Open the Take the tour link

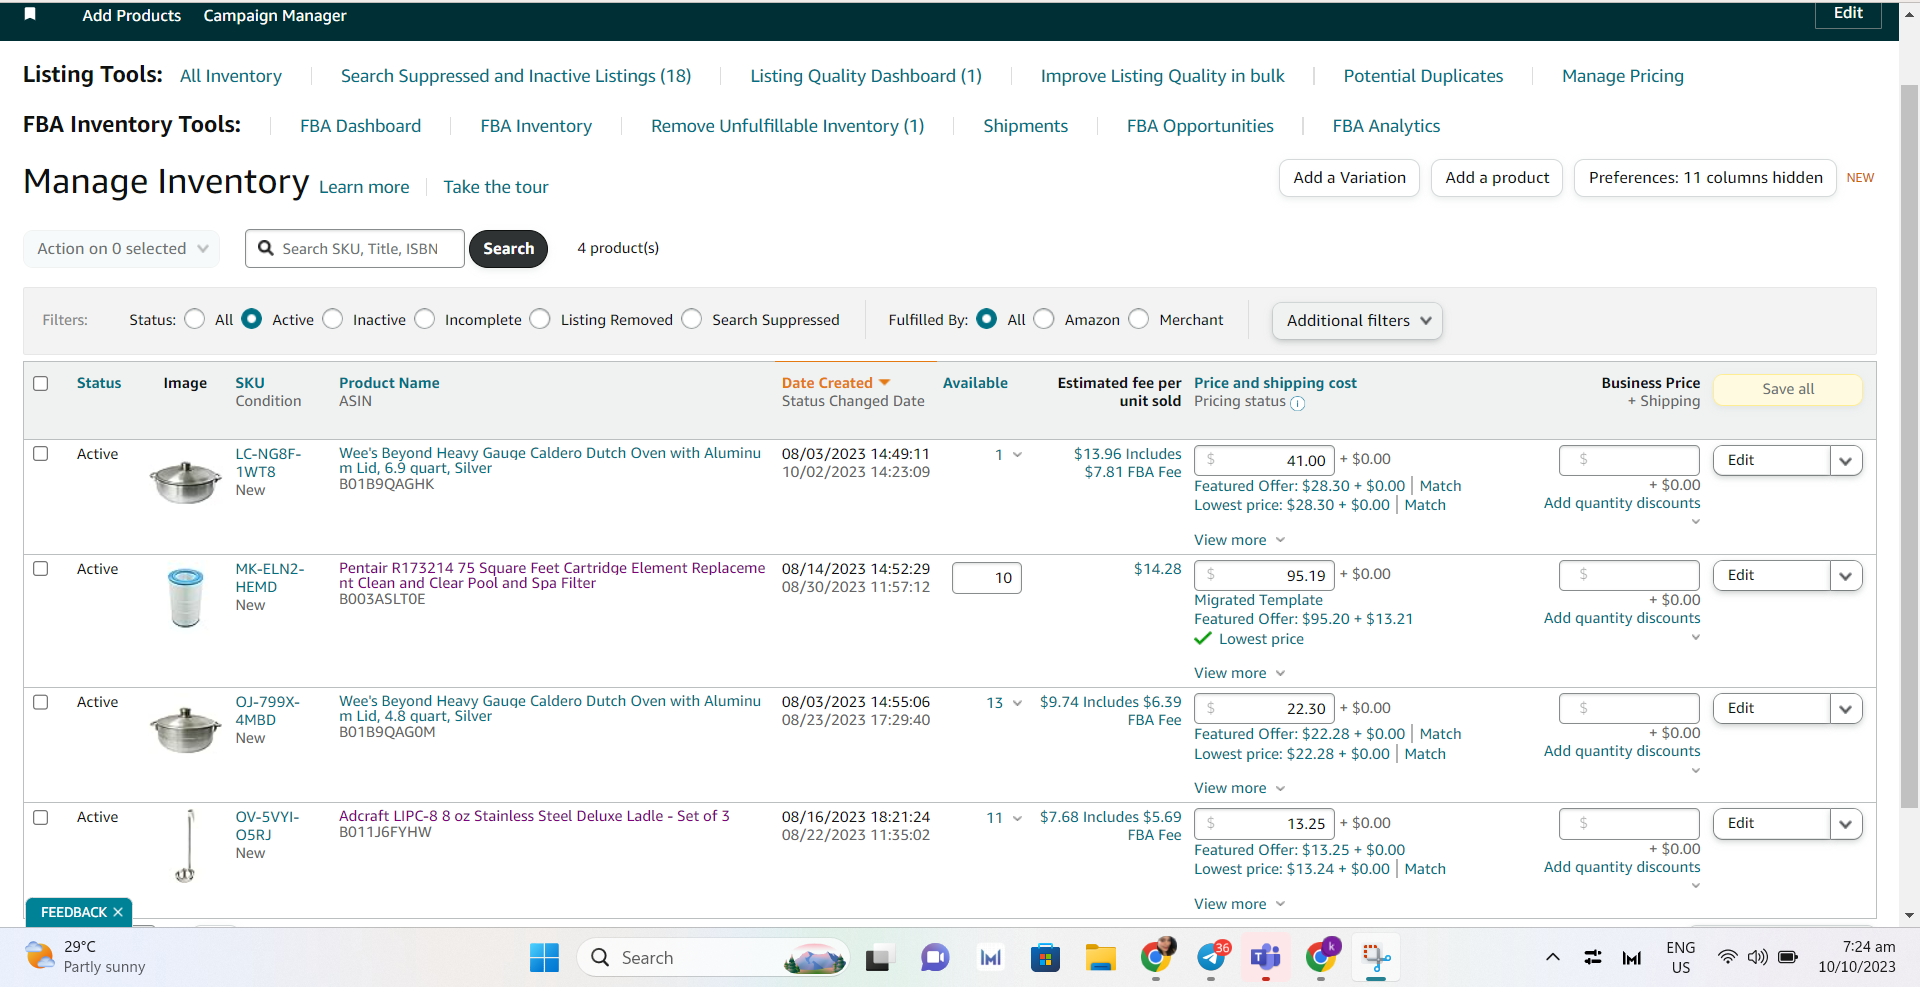pos(496,187)
